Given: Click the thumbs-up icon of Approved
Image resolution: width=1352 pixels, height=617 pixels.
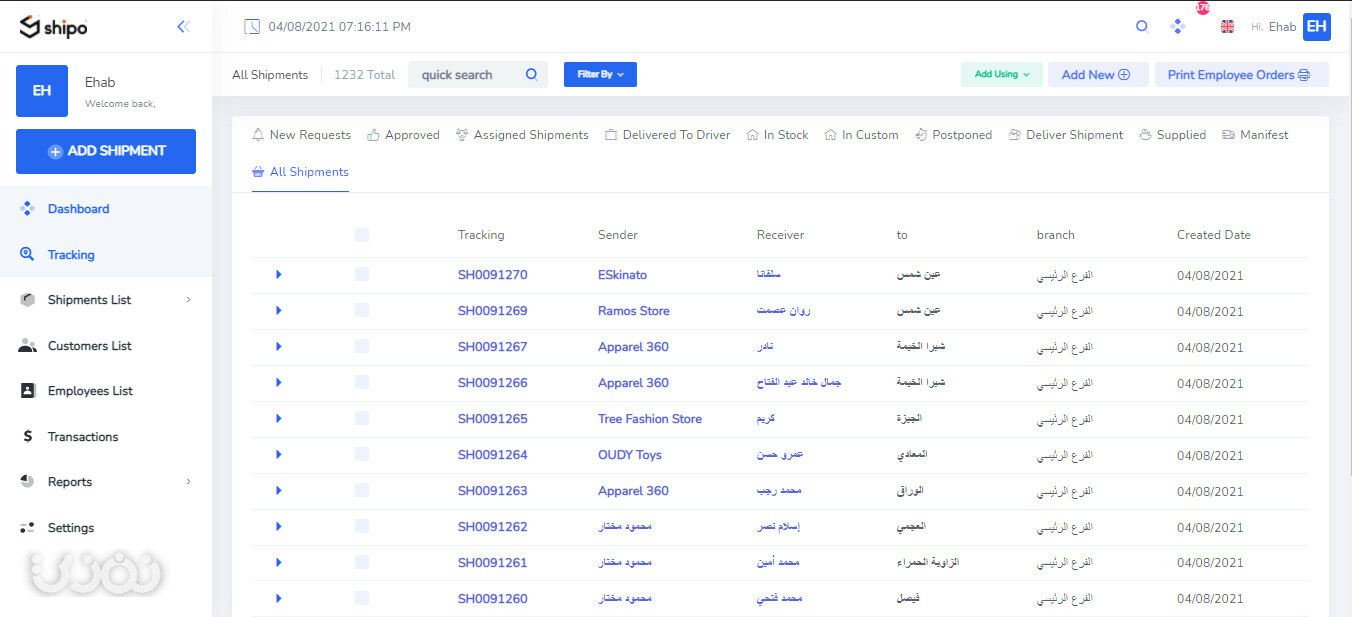Looking at the screenshot, I should point(373,134).
